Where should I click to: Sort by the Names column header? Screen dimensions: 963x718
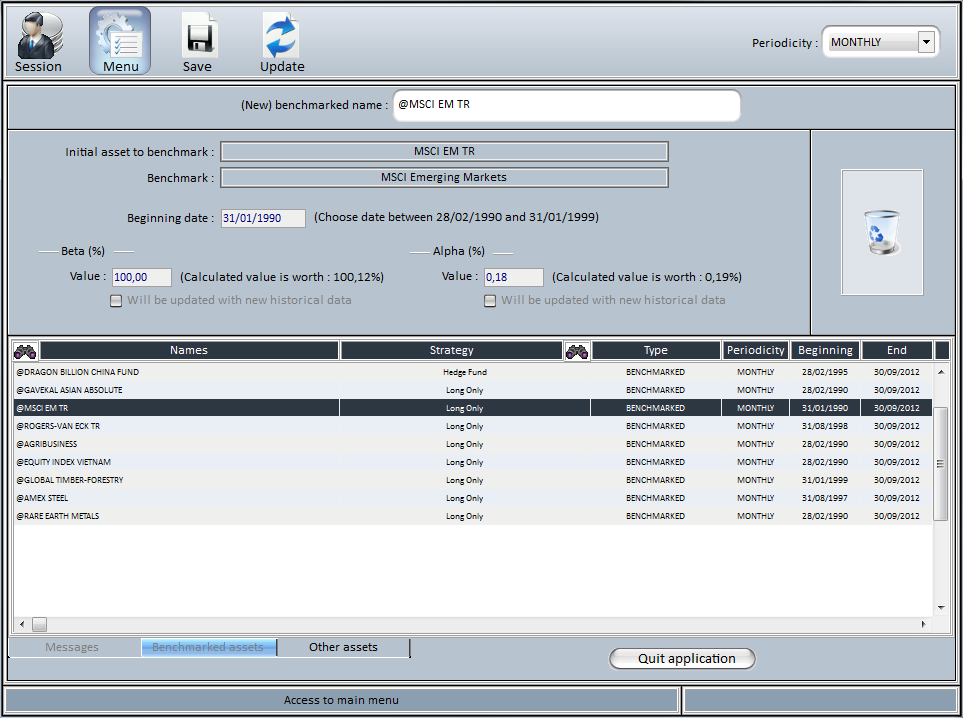[x=189, y=351]
